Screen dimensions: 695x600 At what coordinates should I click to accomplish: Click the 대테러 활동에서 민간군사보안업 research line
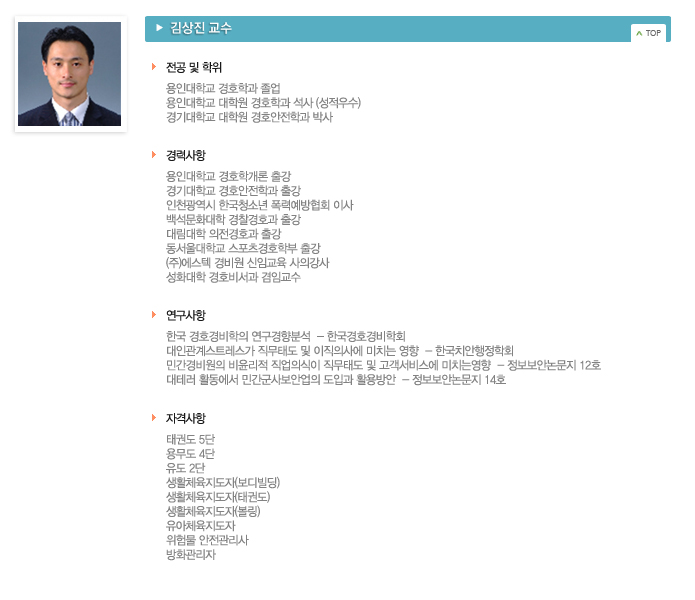click(x=336, y=380)
